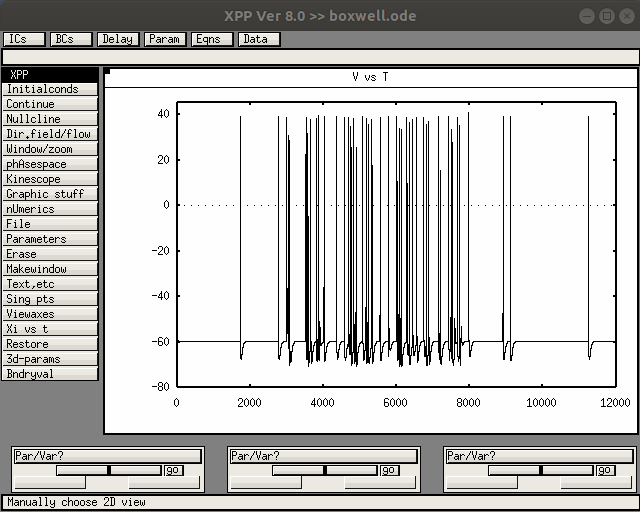Screen dimensions: 640x512
Task: Click the middle slider's high value box
Action: (x=380, y=483)
